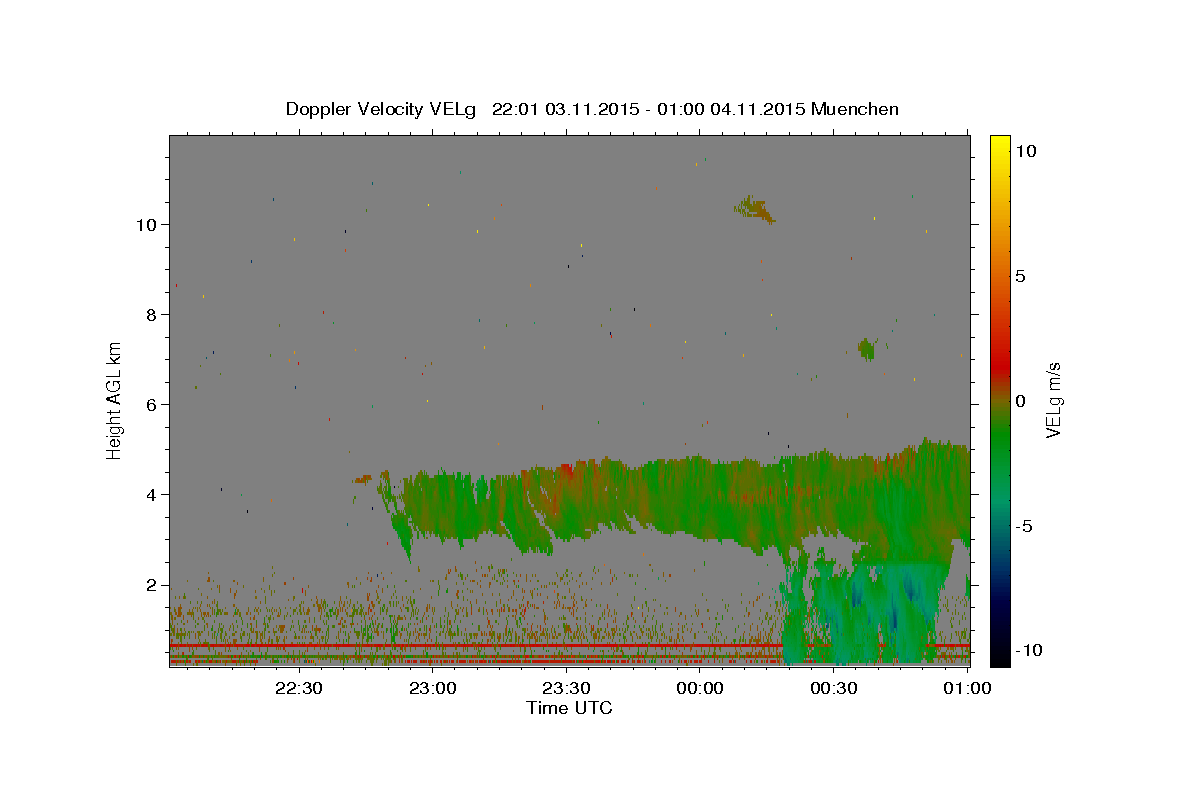Click the colorbar label '-5'
Screen dimensions: 1200x800
[1024, 526]
